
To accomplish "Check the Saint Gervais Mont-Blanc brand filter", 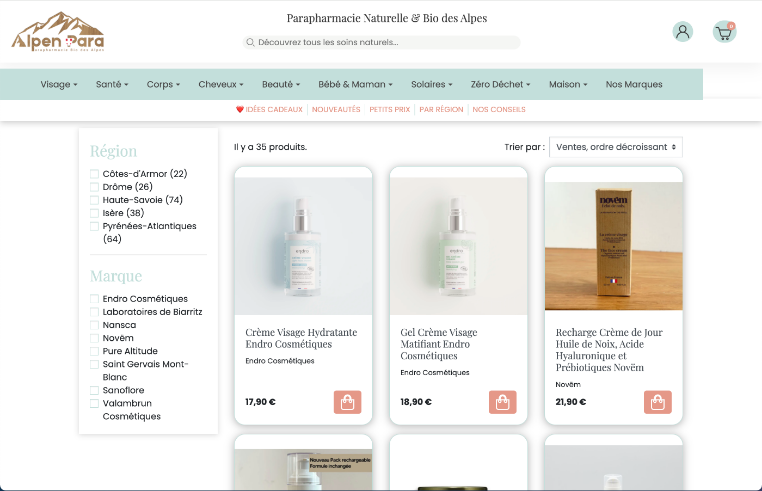I will click(x=94, y=364).
